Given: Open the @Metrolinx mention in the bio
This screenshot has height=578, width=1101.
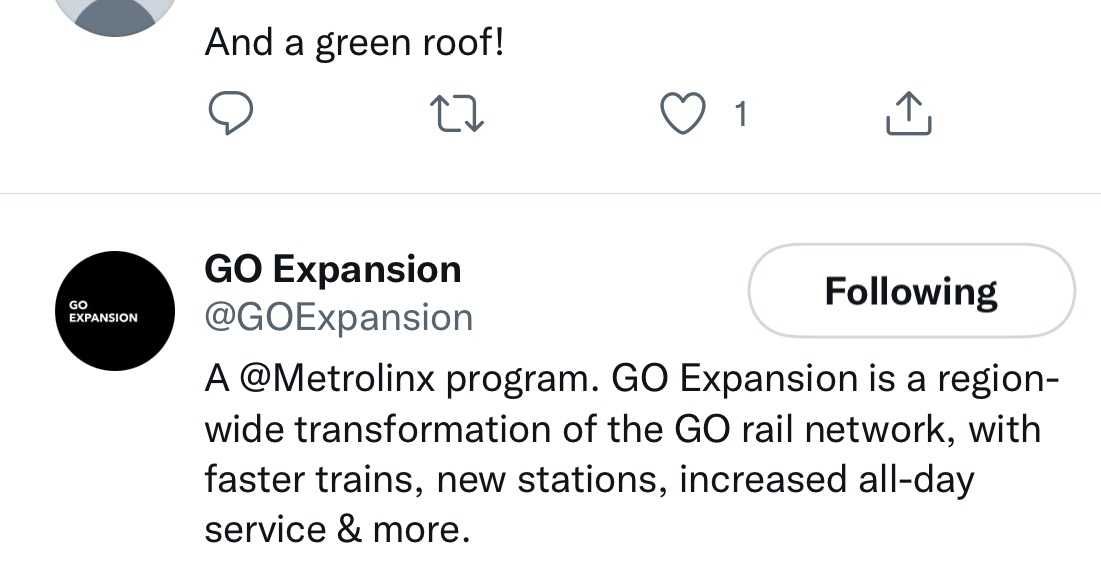Looking at the screenshot, I should click(x=335, y=379).
